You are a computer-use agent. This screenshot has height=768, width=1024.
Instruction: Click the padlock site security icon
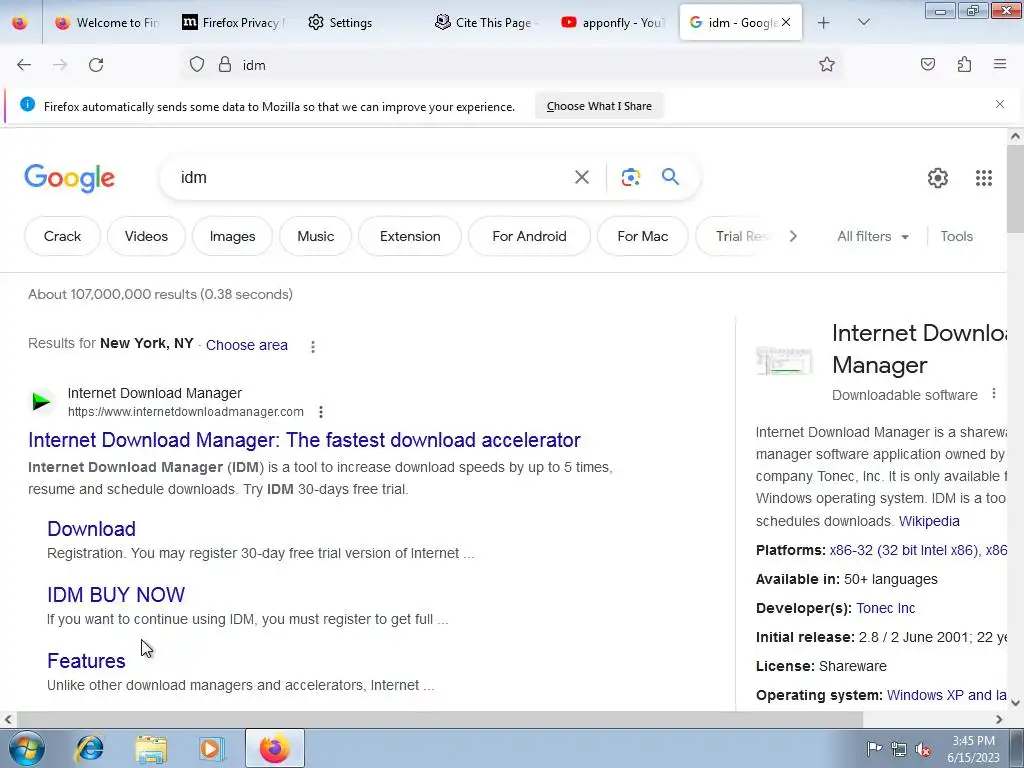point(225,65)
